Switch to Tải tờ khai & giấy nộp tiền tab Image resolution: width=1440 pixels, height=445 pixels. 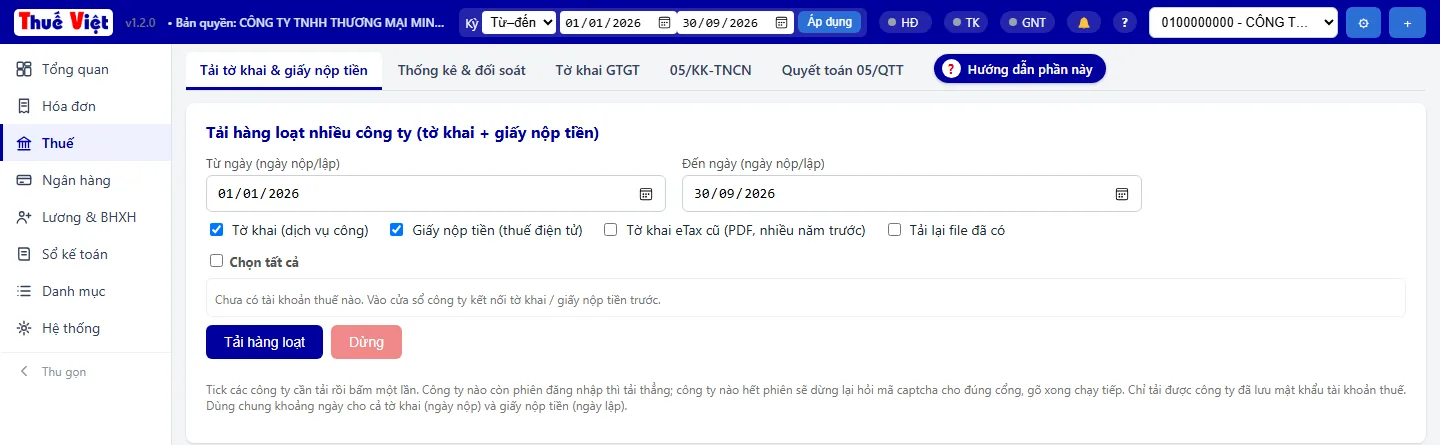point(284,70)
